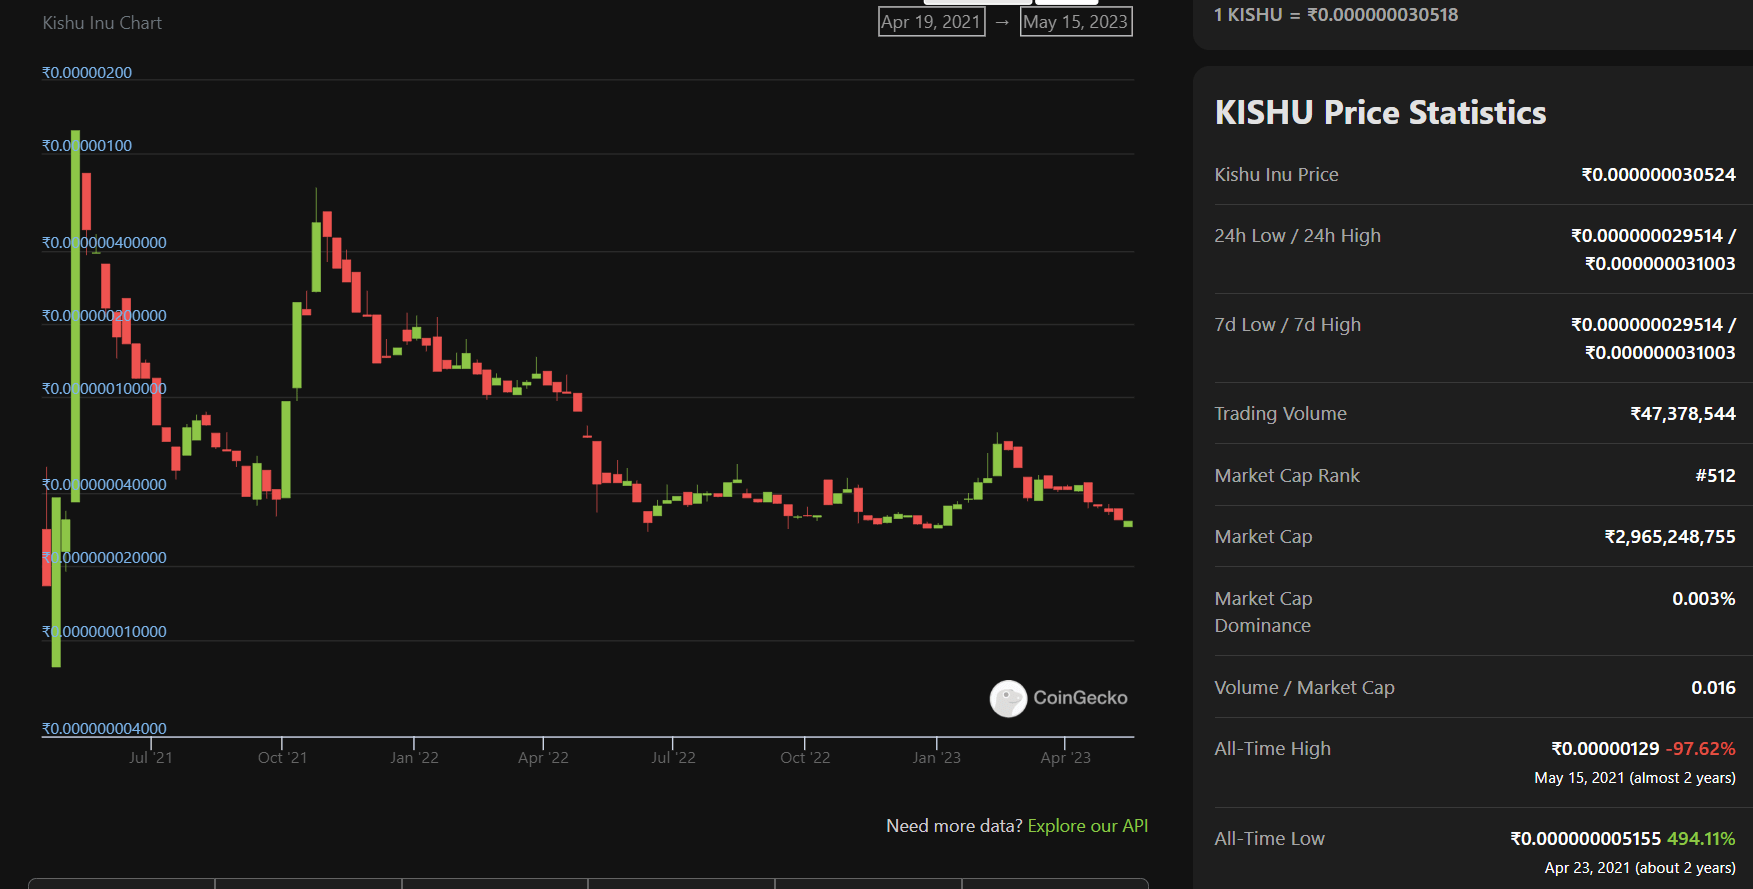This screenshot has height=889, width=1753.
Task: Select the Trading Volume label
Action: click(1280, 414)
